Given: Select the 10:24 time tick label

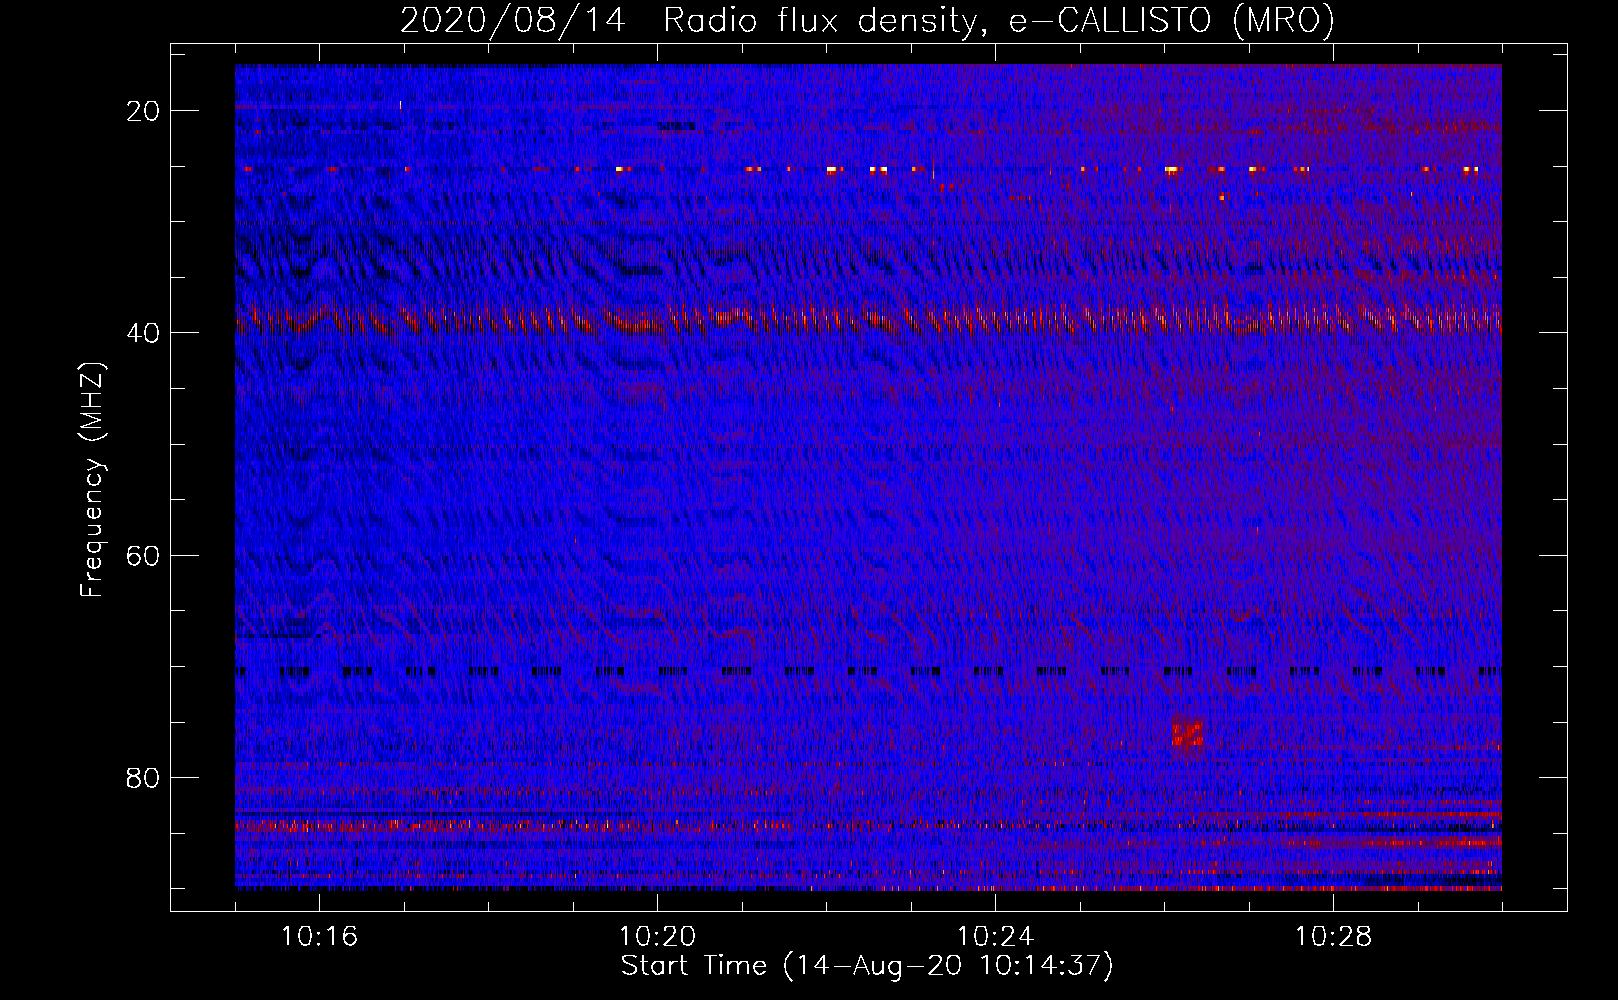Looking at the screenshot, I should [995, 937].
